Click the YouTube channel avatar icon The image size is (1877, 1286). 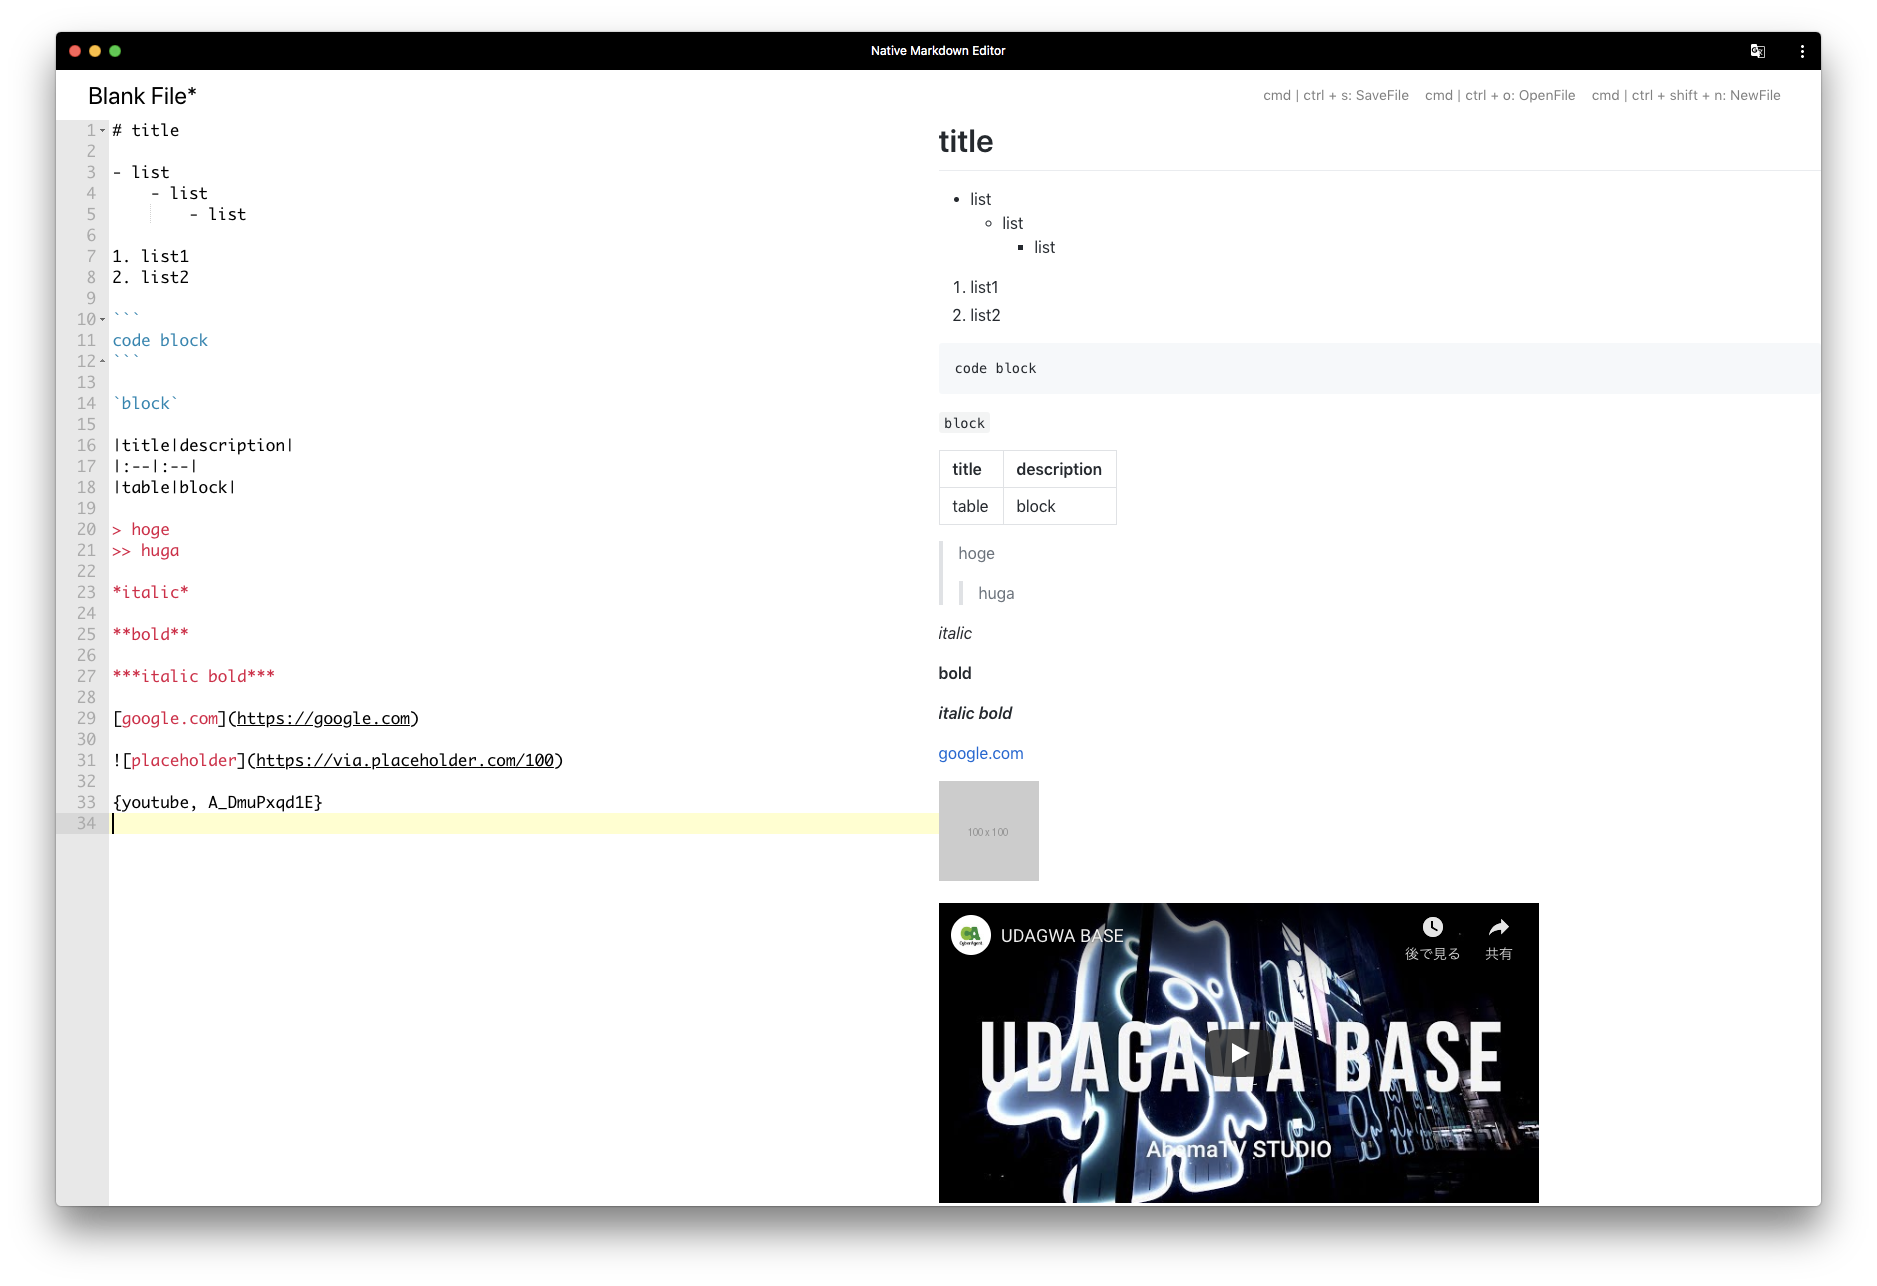click(970, 935)
